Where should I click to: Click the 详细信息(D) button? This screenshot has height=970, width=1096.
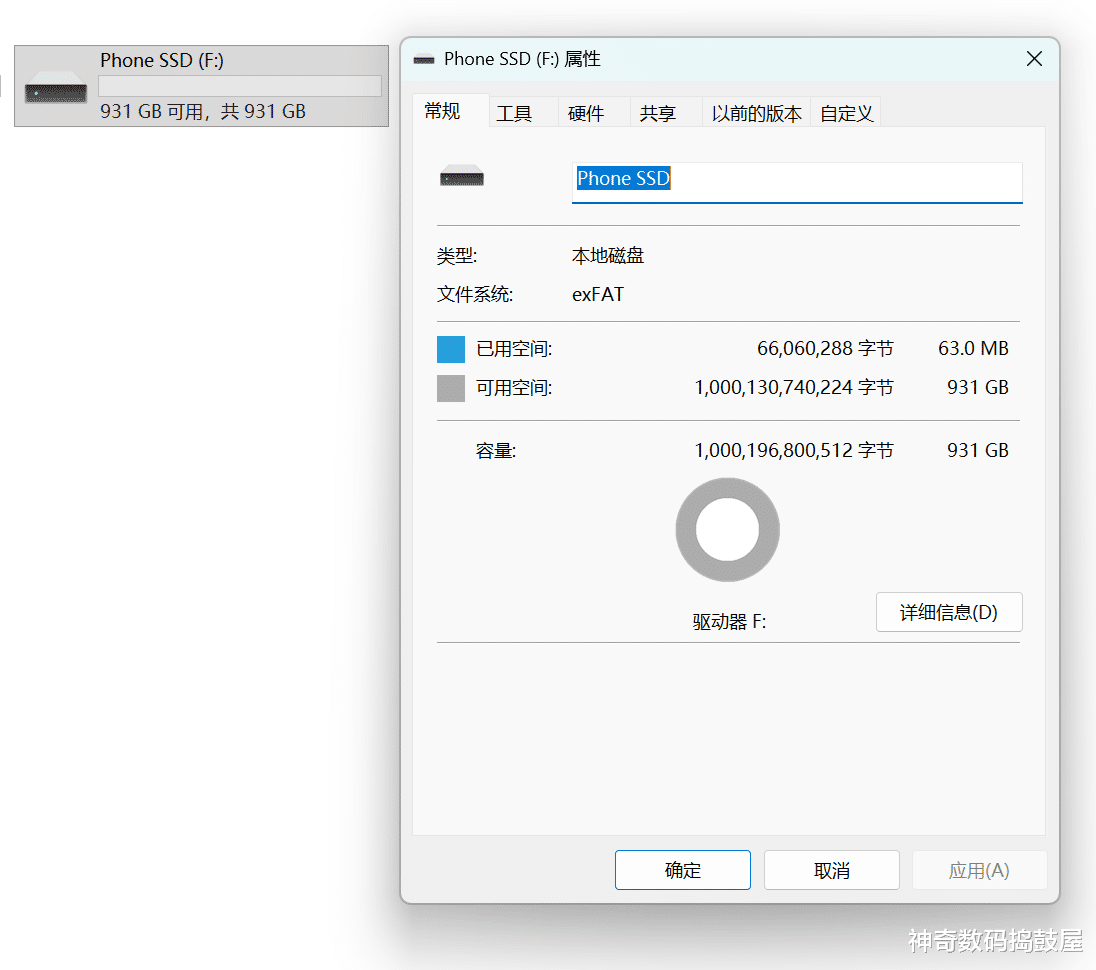[x=949, y=612]
